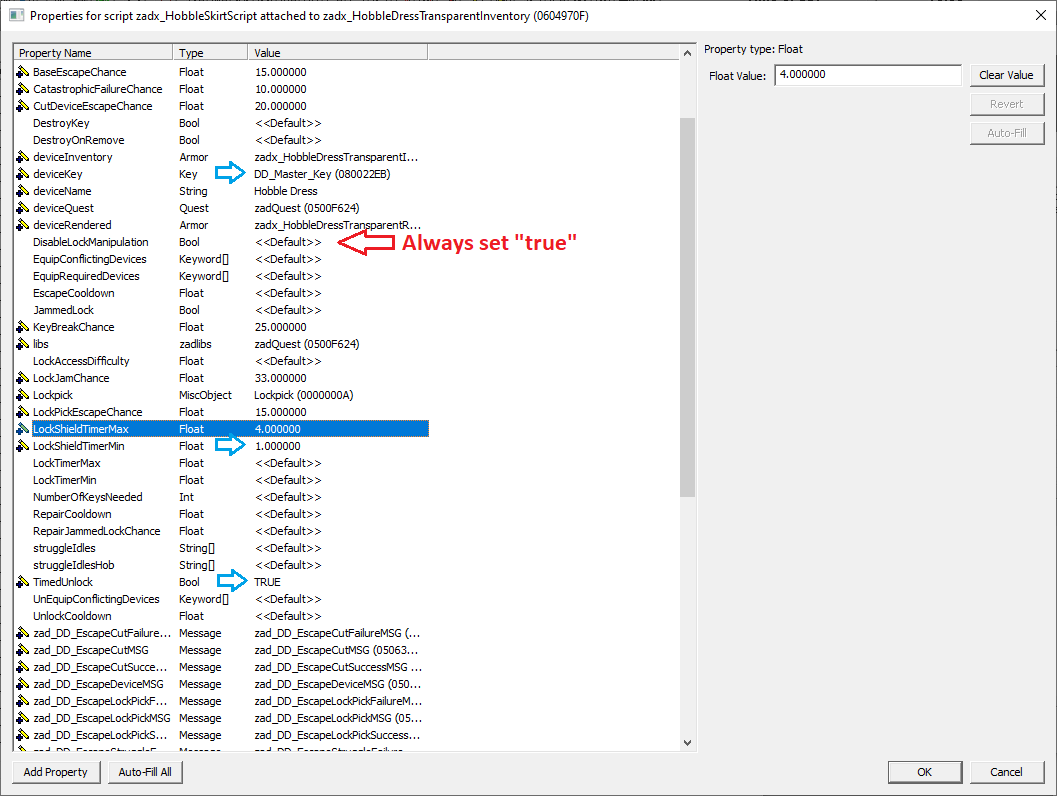Select the EquipRequiredDevices property row
The image size is (1057, 796).
pyautogui.click(x=222, y=276)
